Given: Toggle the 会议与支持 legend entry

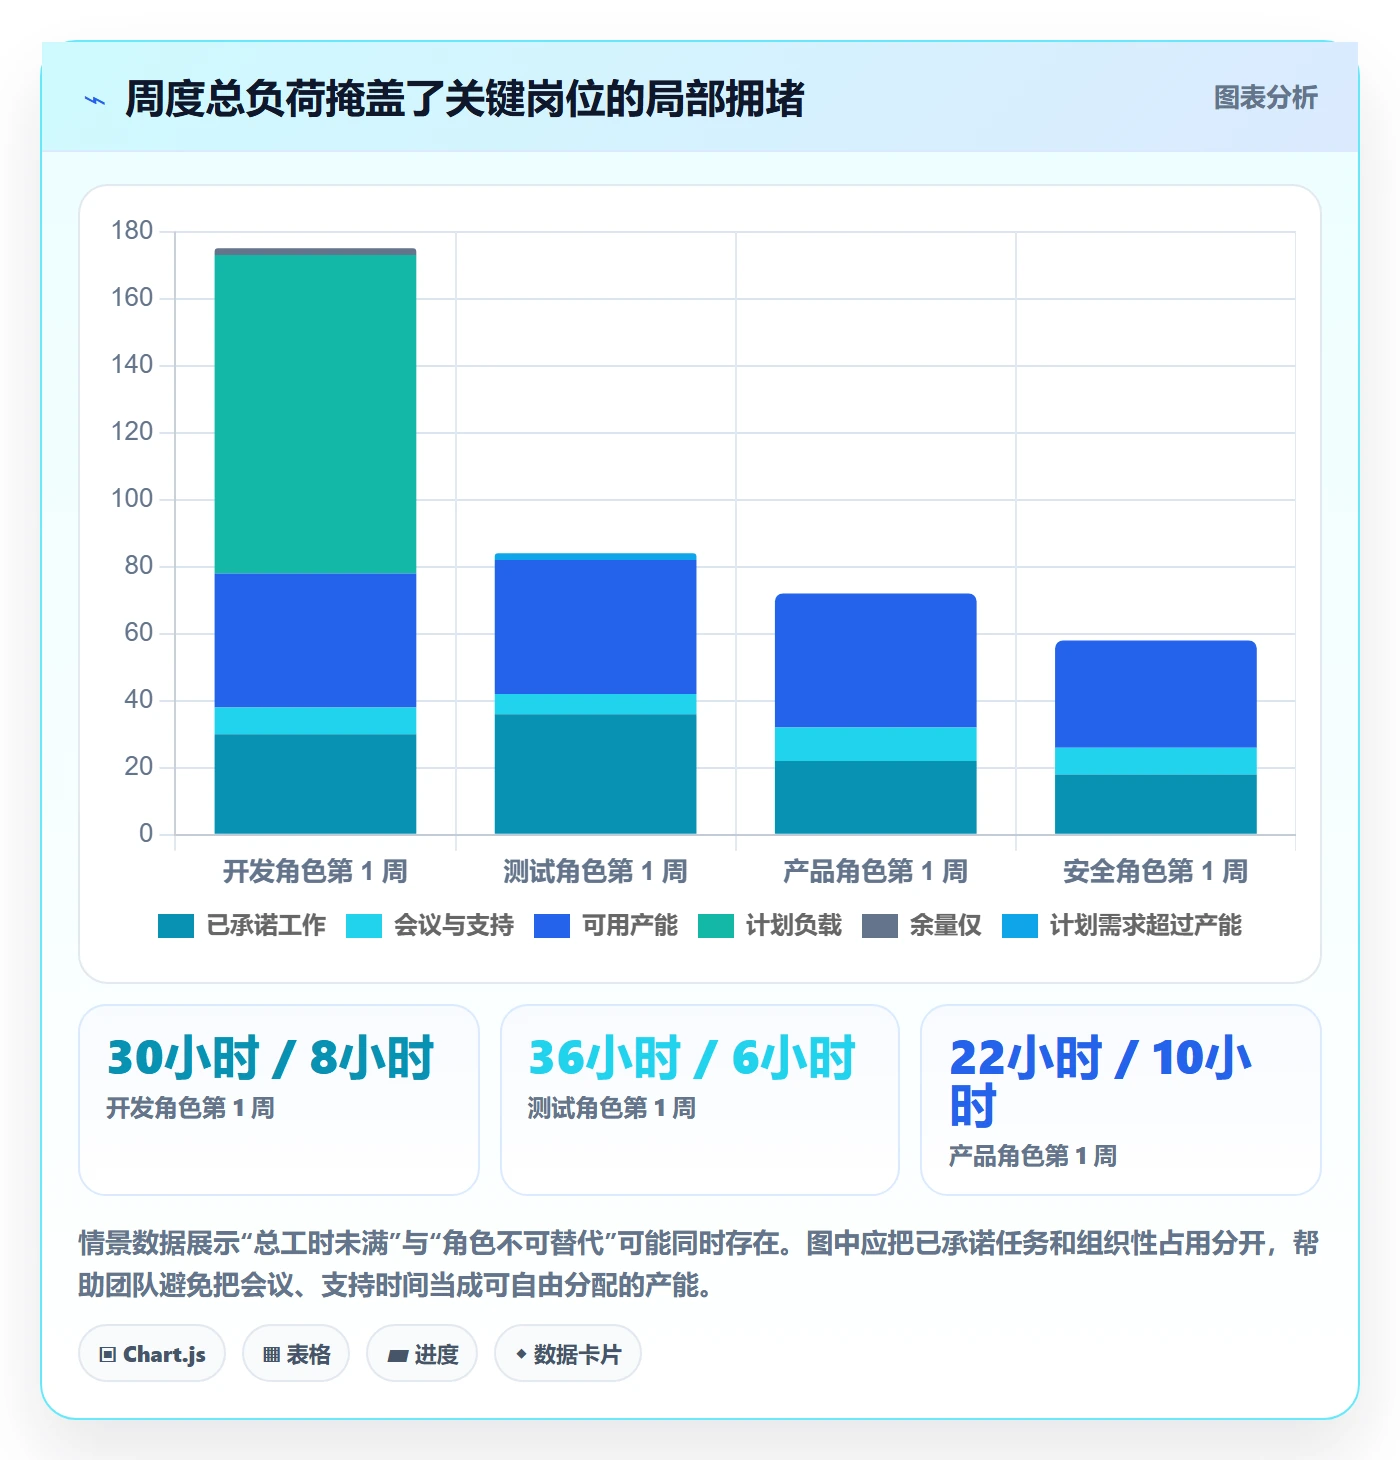Looking at the screenshot, I should pyautogui.click(x=430, y=926).
